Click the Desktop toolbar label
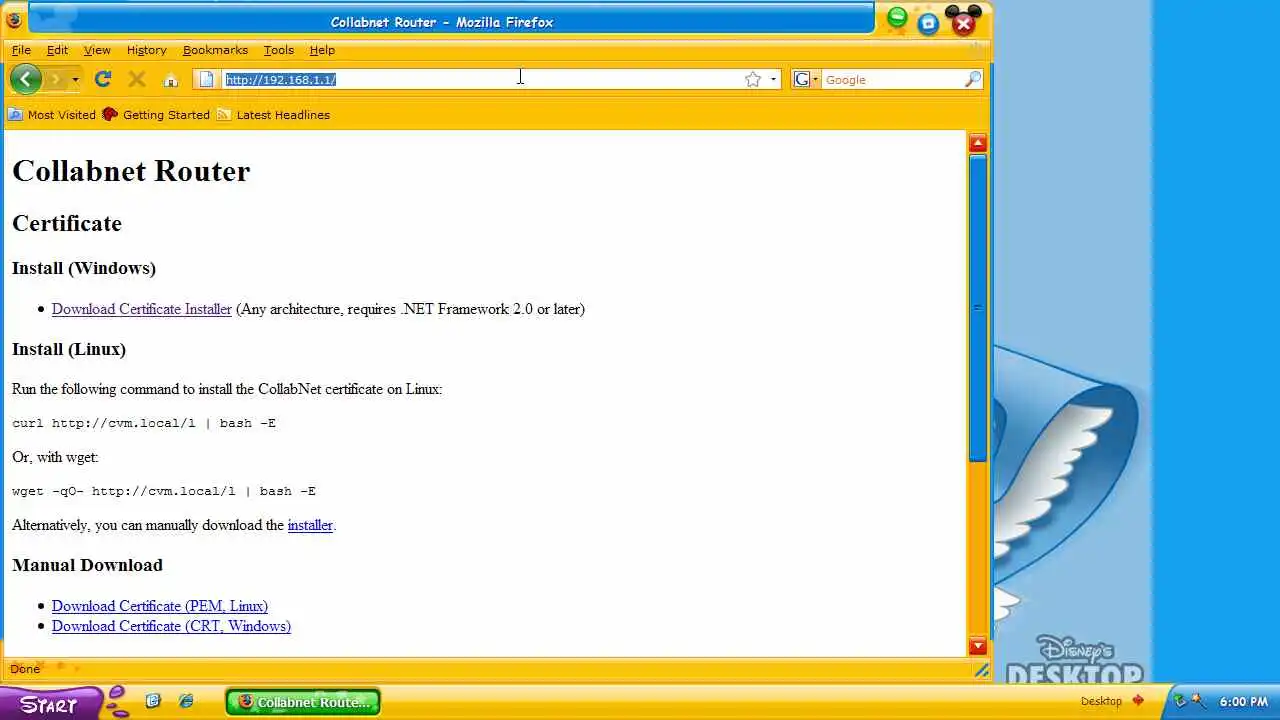 [1101, 701]
